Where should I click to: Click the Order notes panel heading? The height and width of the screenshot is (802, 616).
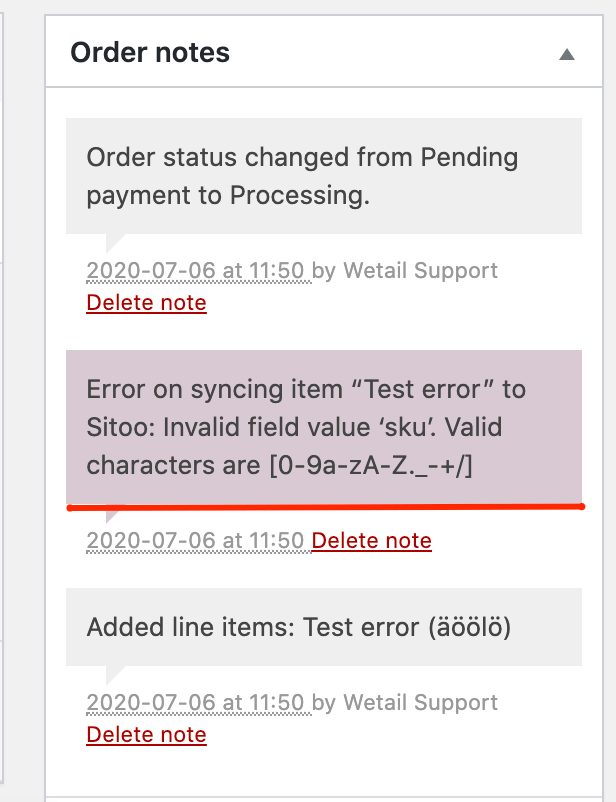pyautogui.click(x=150, y=53)
